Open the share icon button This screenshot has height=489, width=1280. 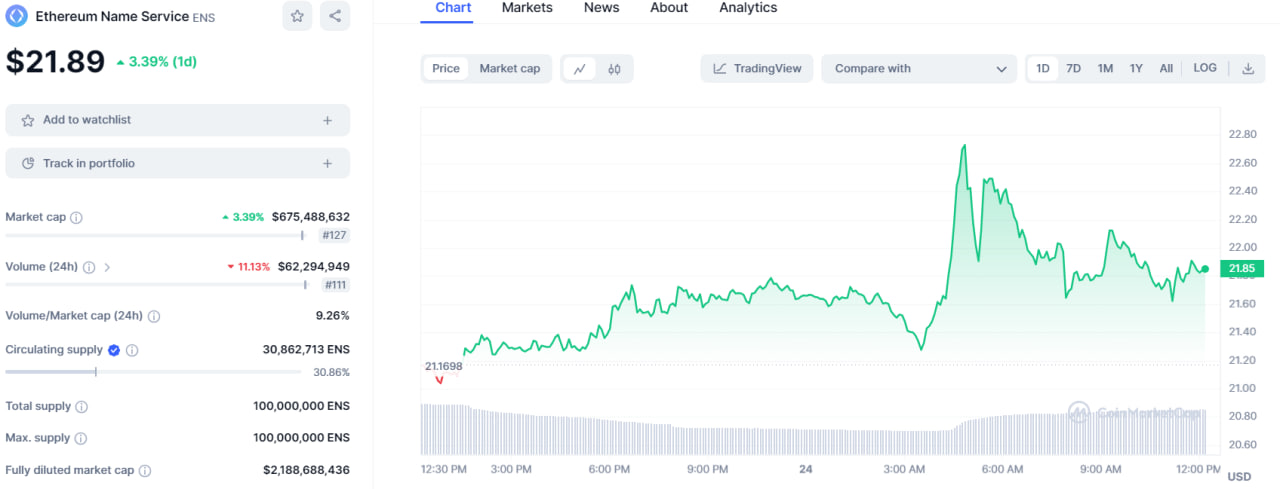click(335, 16)
